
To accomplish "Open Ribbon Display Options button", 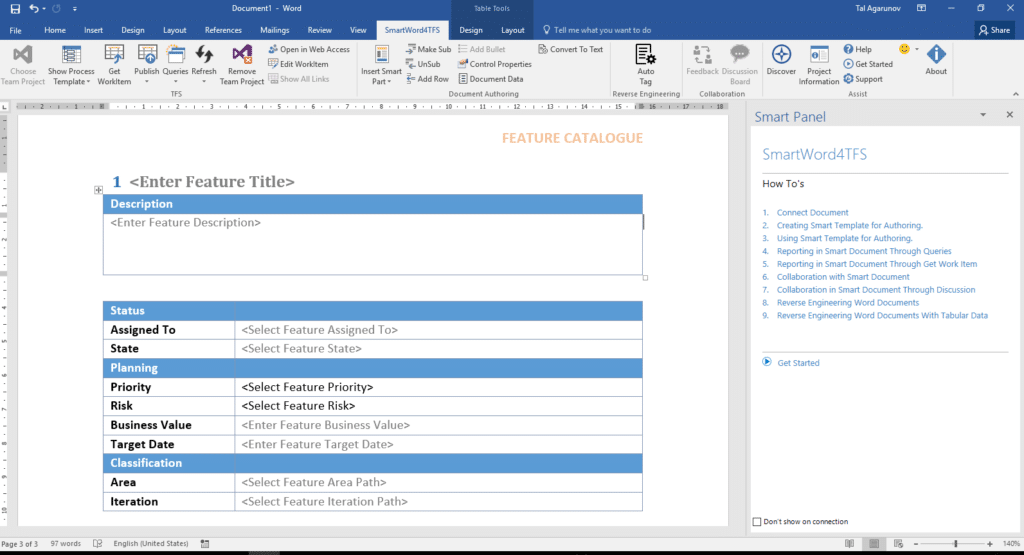I will pos(921,8).
